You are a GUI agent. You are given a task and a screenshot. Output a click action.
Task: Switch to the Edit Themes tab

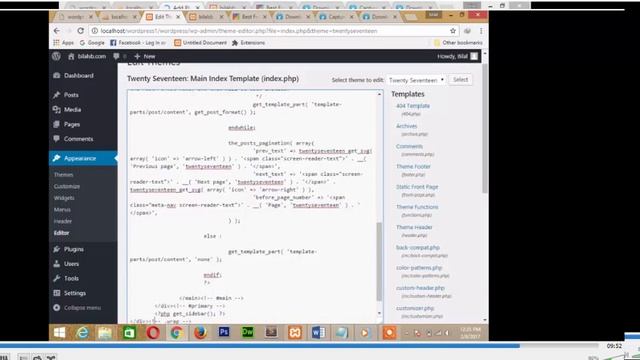[x=162, y=17]
